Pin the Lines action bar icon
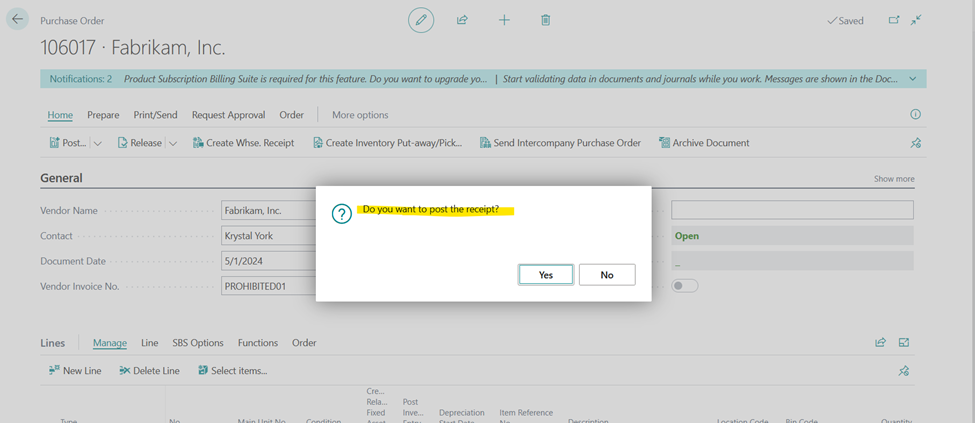This screenshot has width=975, height=423. 903,371
